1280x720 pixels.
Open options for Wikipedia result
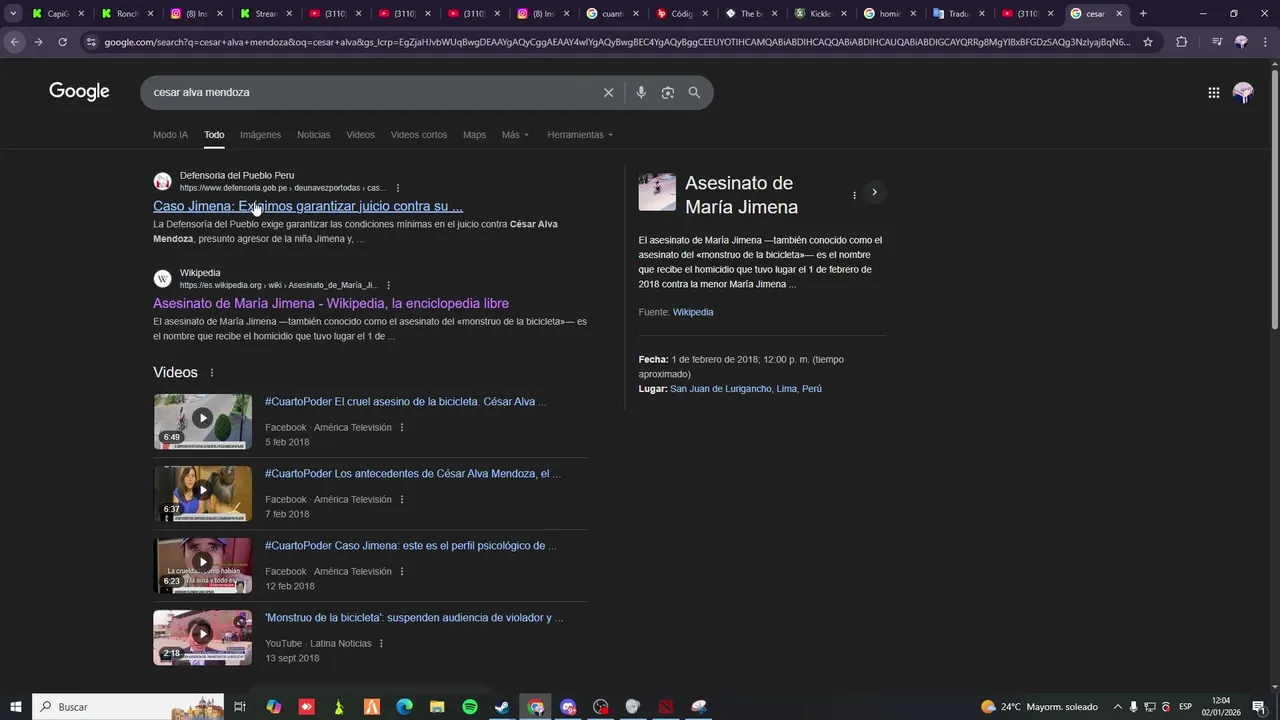tap(388, 285)
